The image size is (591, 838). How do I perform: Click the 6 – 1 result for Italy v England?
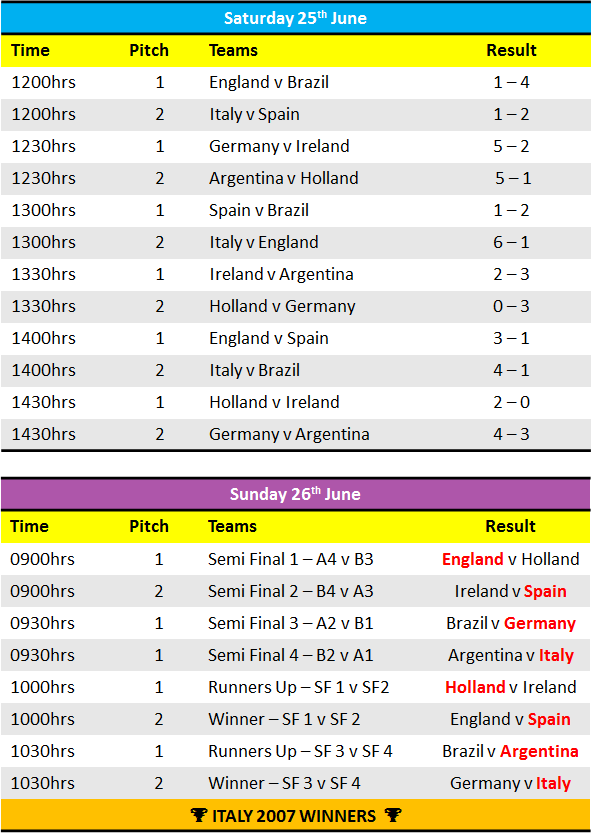point(511,242)
